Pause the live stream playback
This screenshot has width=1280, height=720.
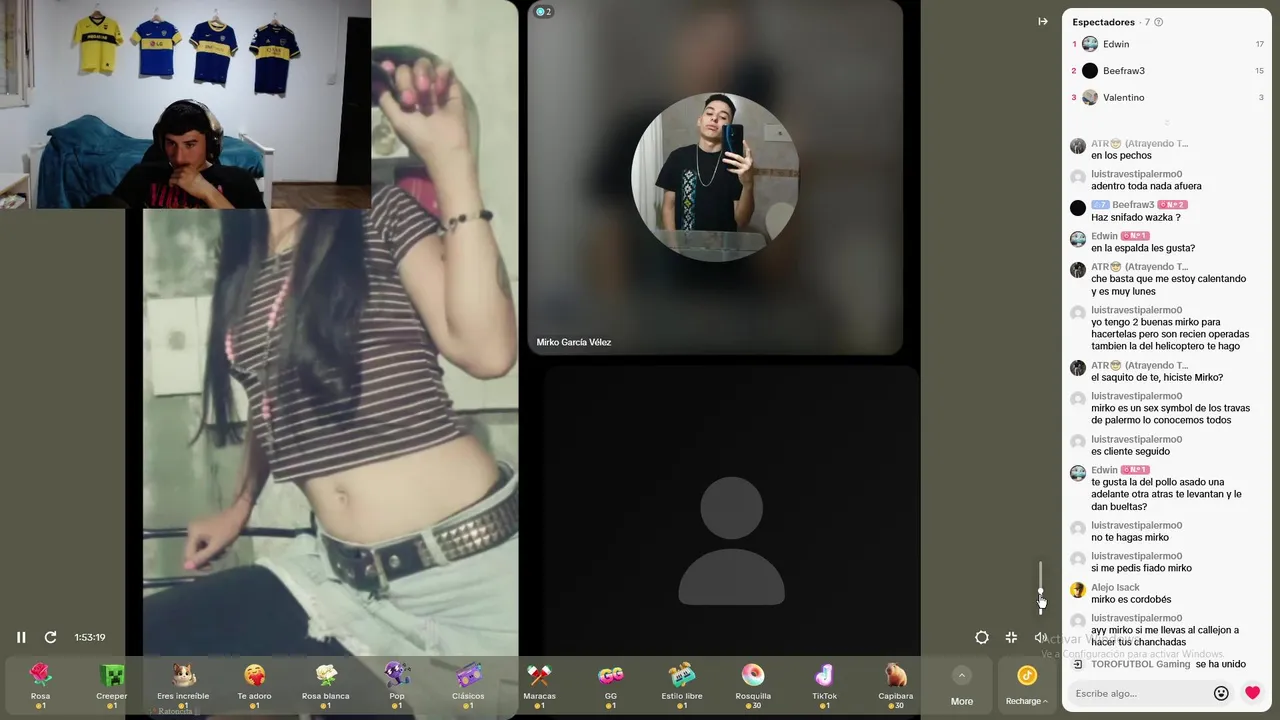pyautogui.click(x=21, y=637)
